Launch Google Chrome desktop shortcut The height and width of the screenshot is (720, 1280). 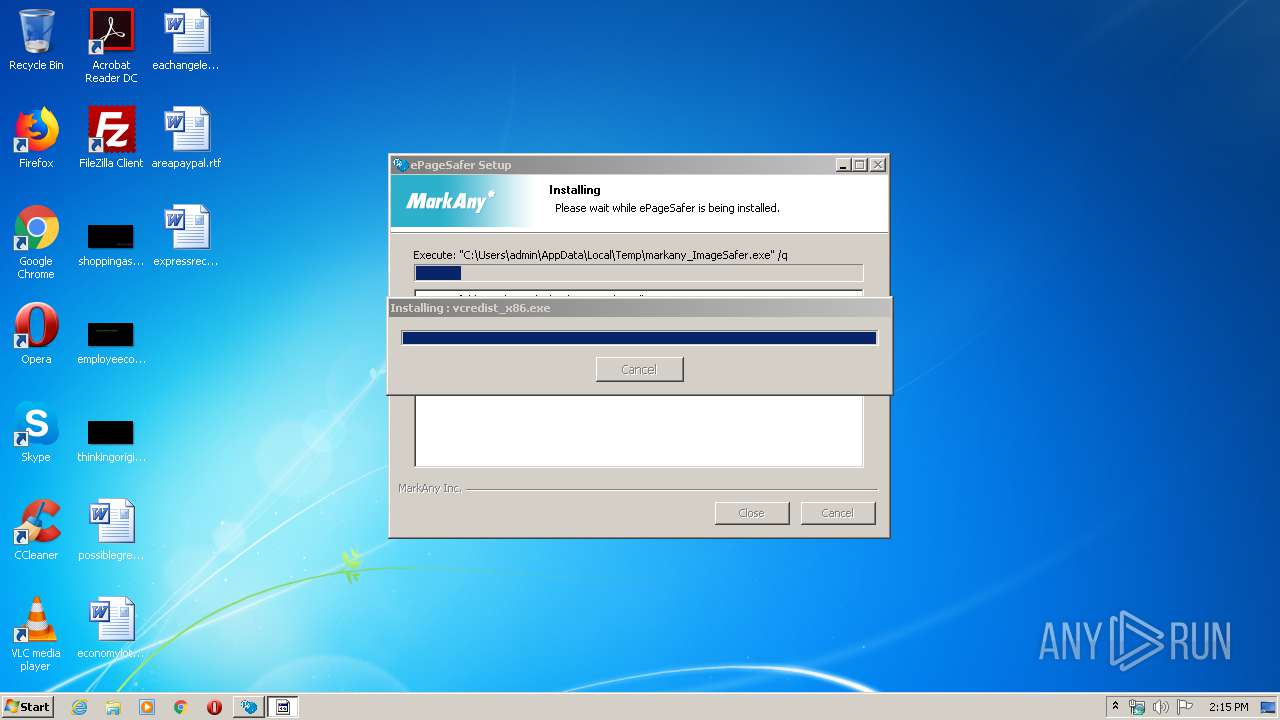(x=36, y=242)
